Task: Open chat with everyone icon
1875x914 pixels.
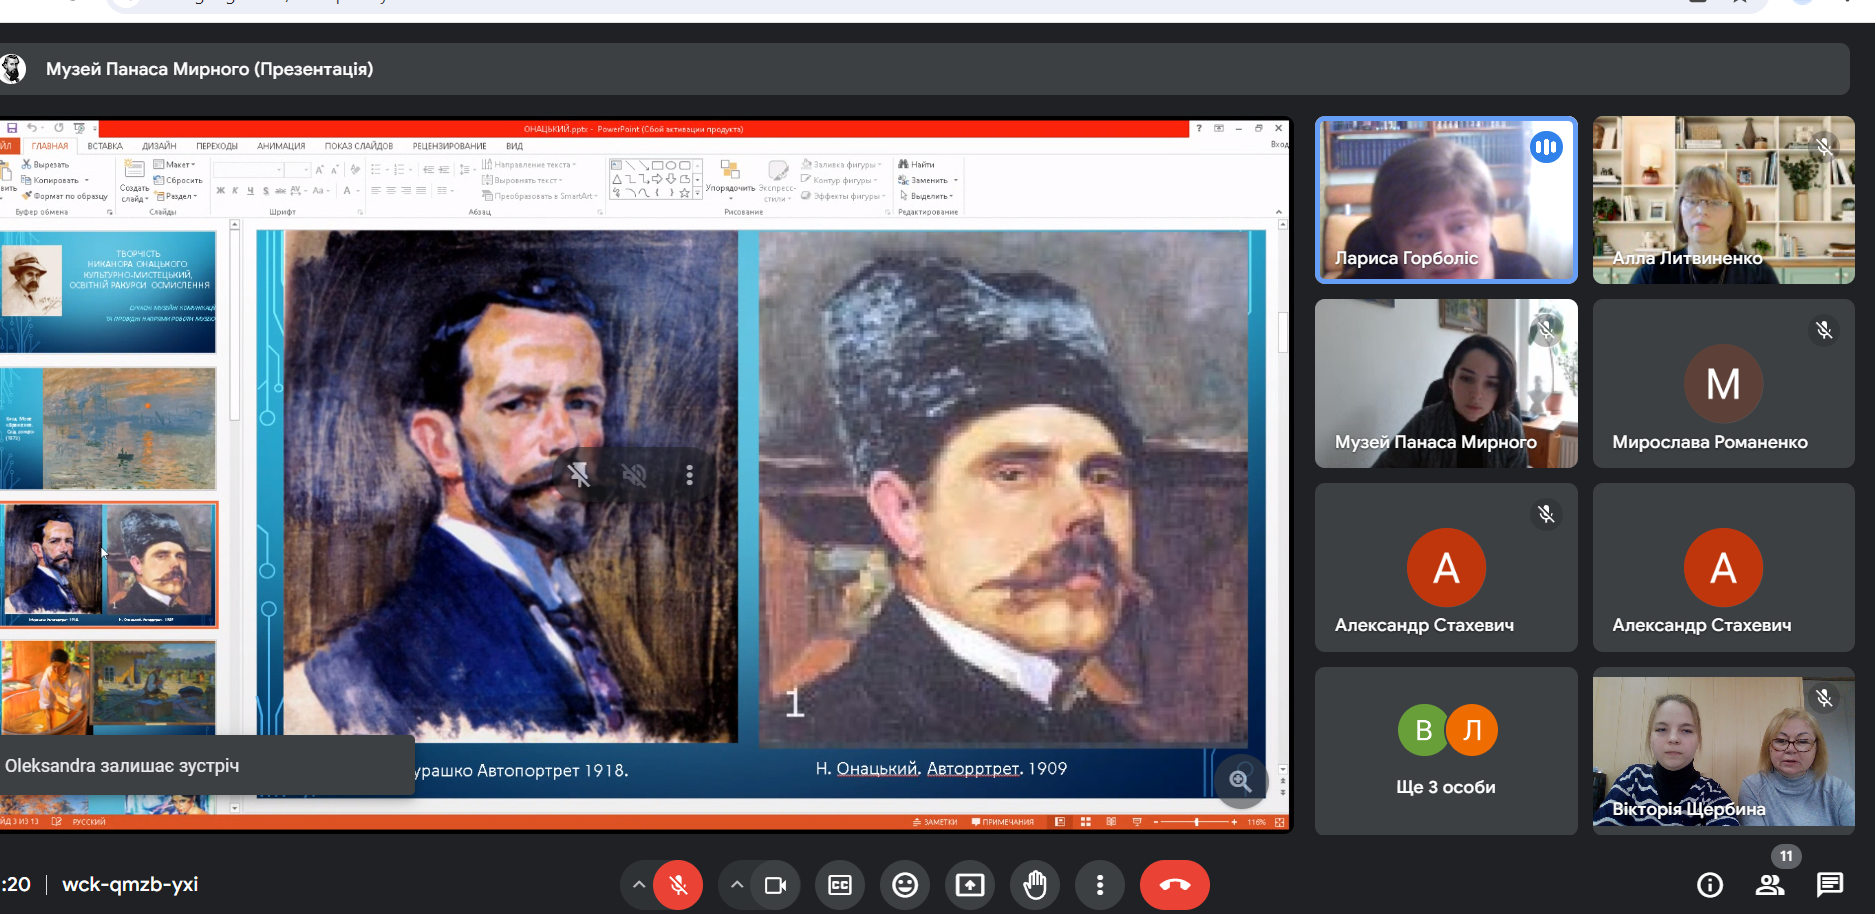Action: click(x=1830, y=885)
